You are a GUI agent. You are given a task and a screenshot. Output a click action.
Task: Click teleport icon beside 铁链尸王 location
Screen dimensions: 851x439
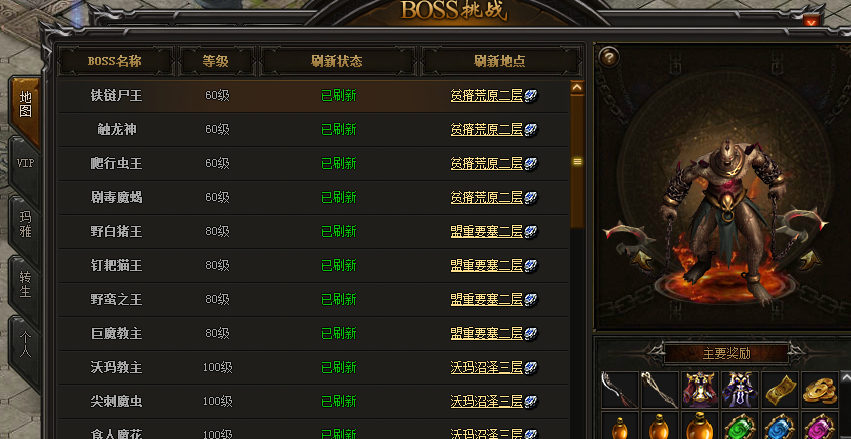[x=531, y=97]
